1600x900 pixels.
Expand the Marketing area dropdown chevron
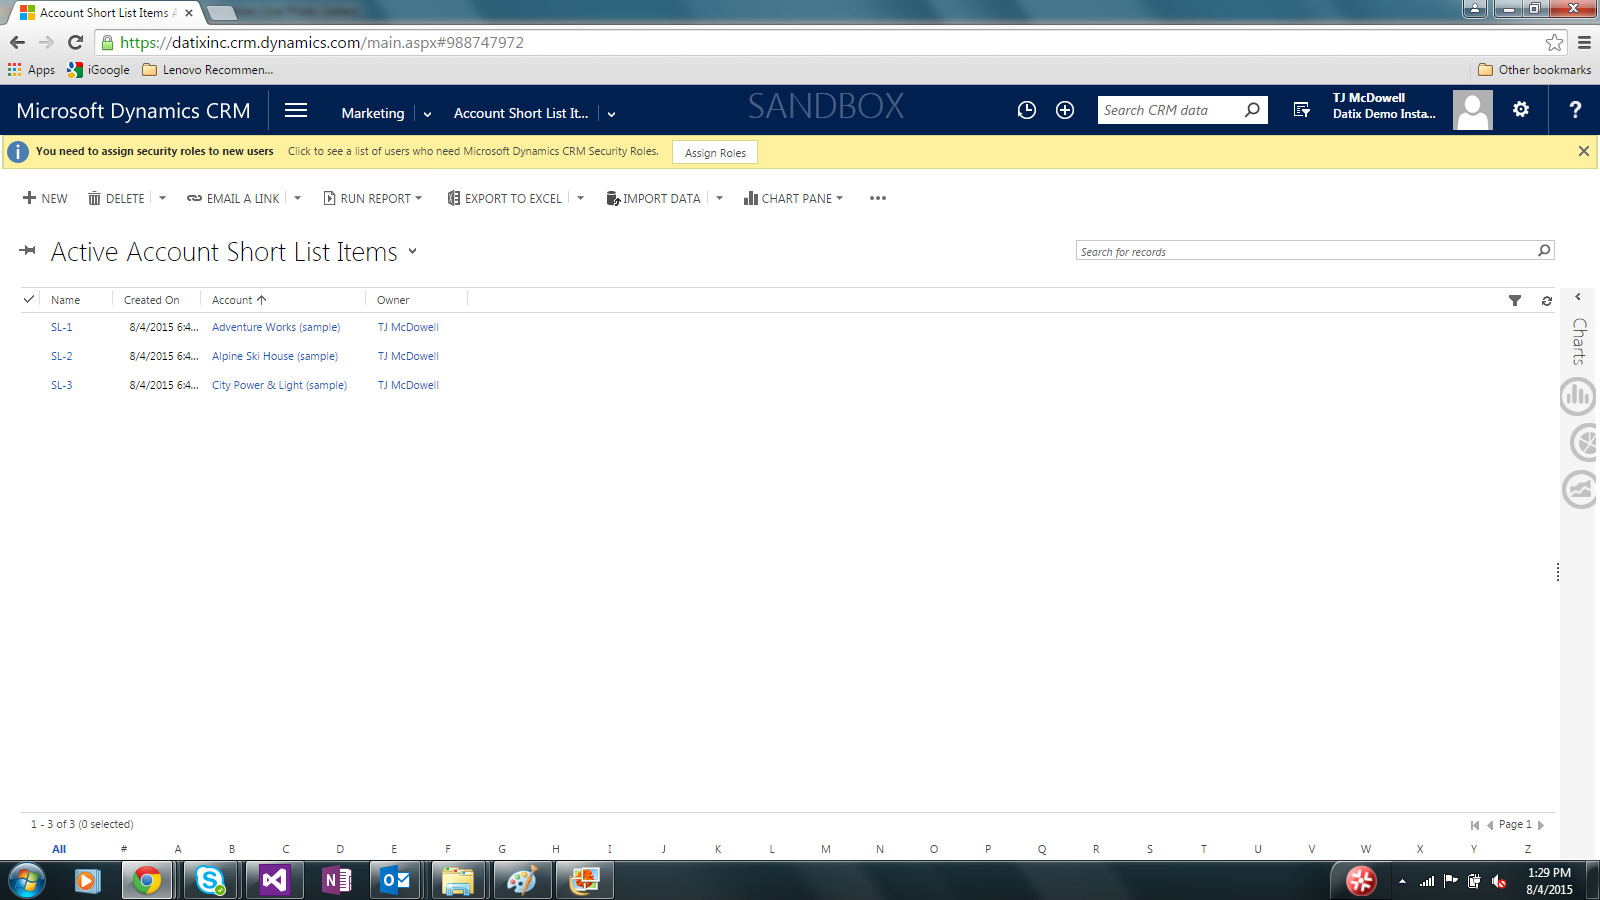click(427, 114)
